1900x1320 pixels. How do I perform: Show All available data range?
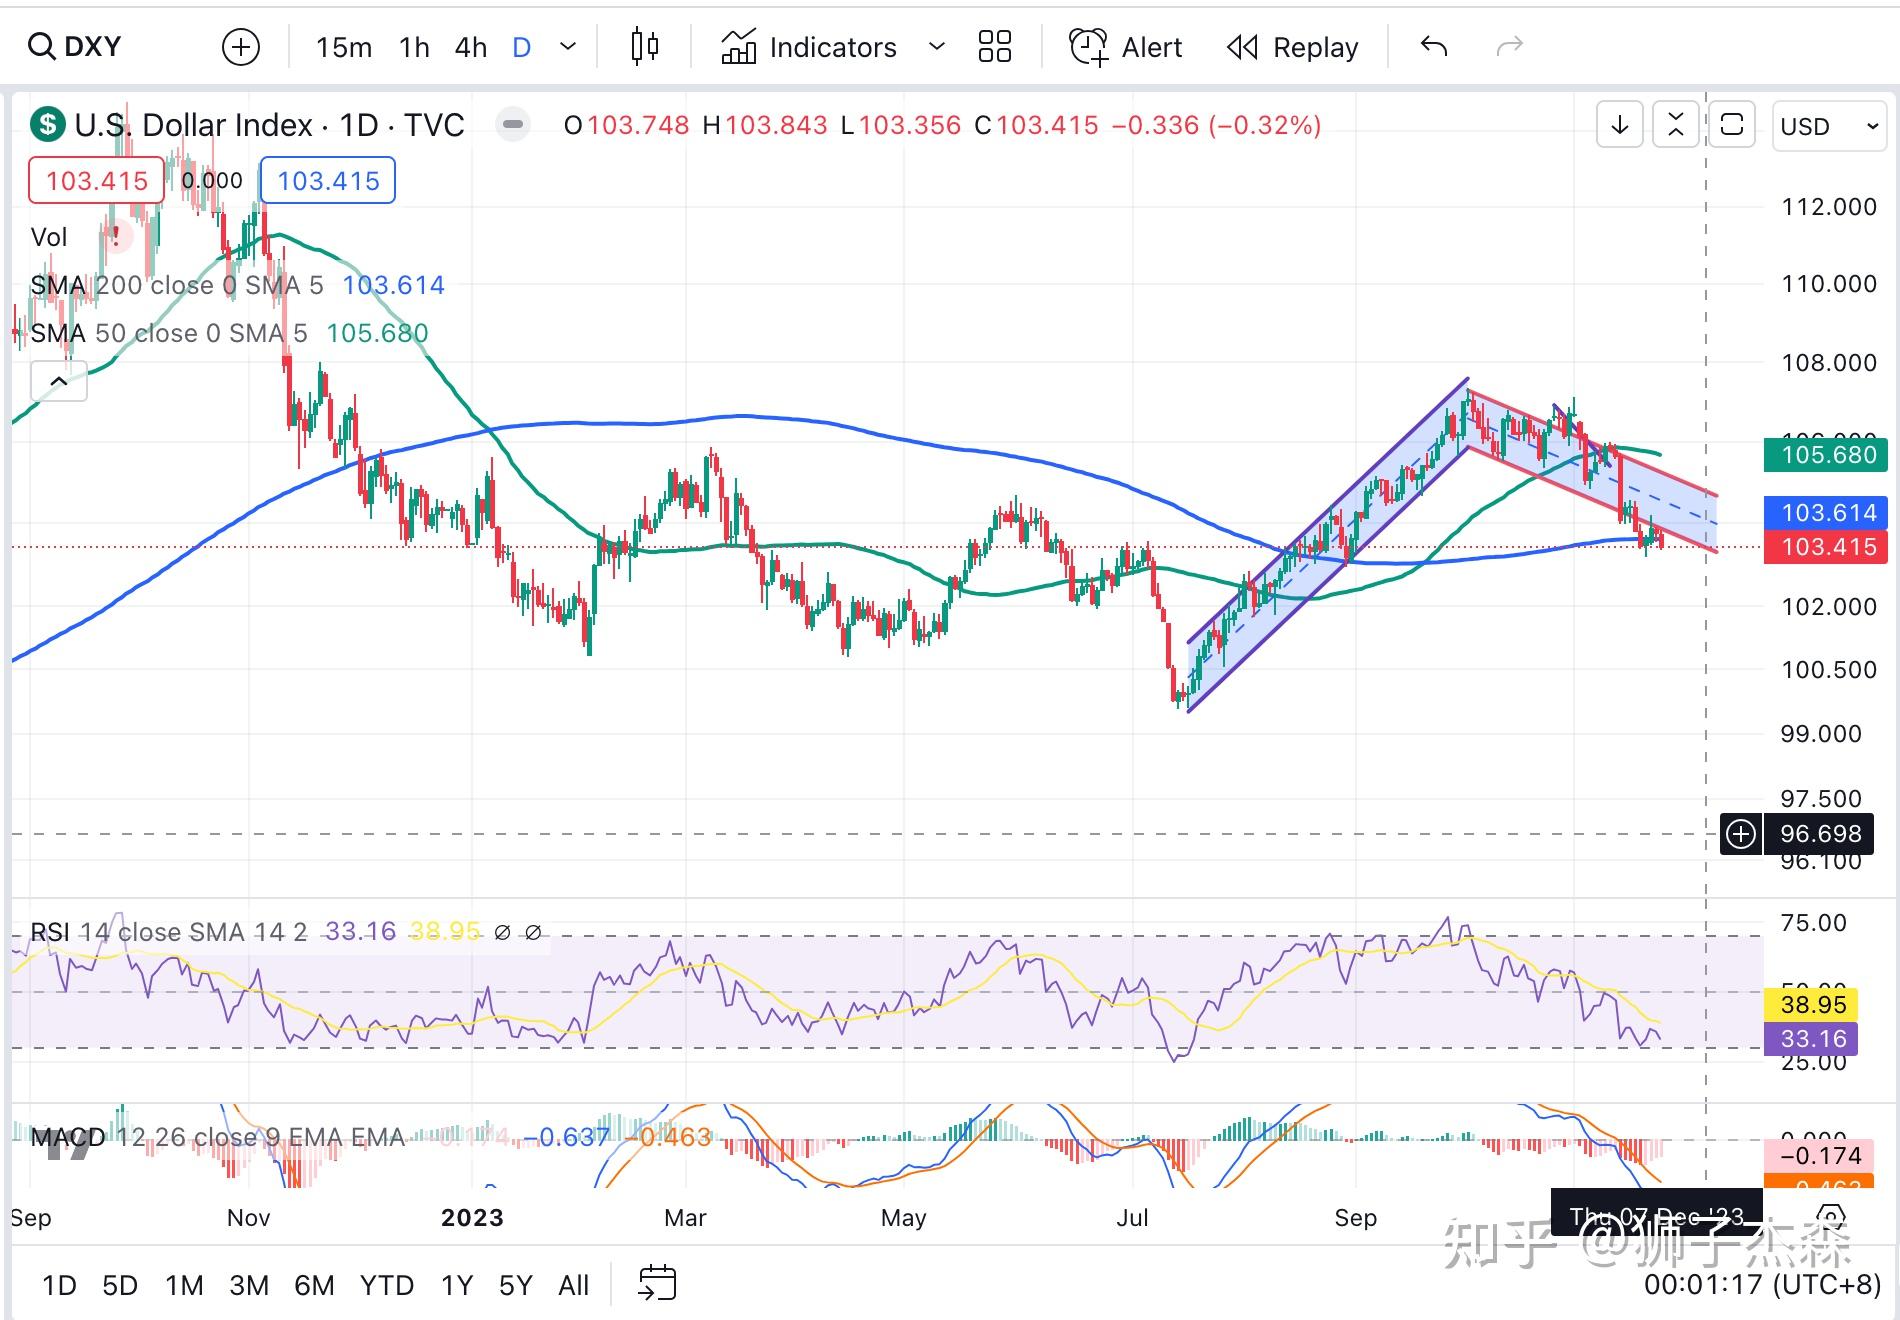pyautogui.click(x=574, y=1285)
